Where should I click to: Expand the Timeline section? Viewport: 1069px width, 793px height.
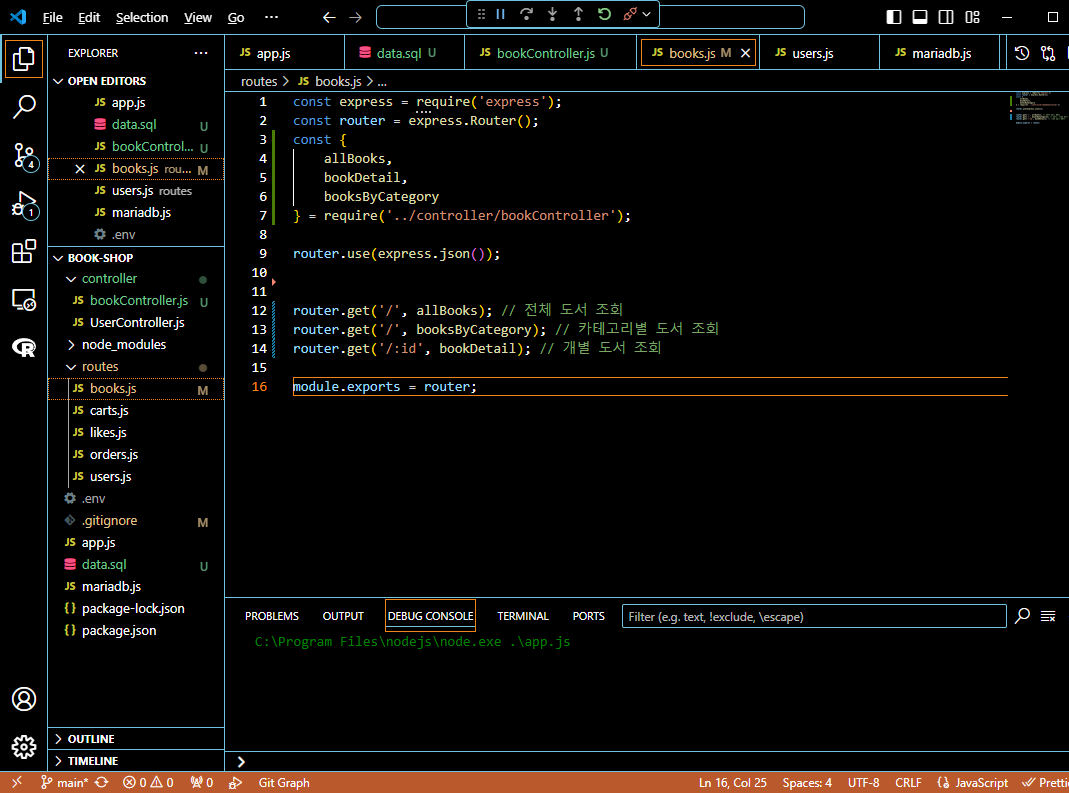[136, 761]
